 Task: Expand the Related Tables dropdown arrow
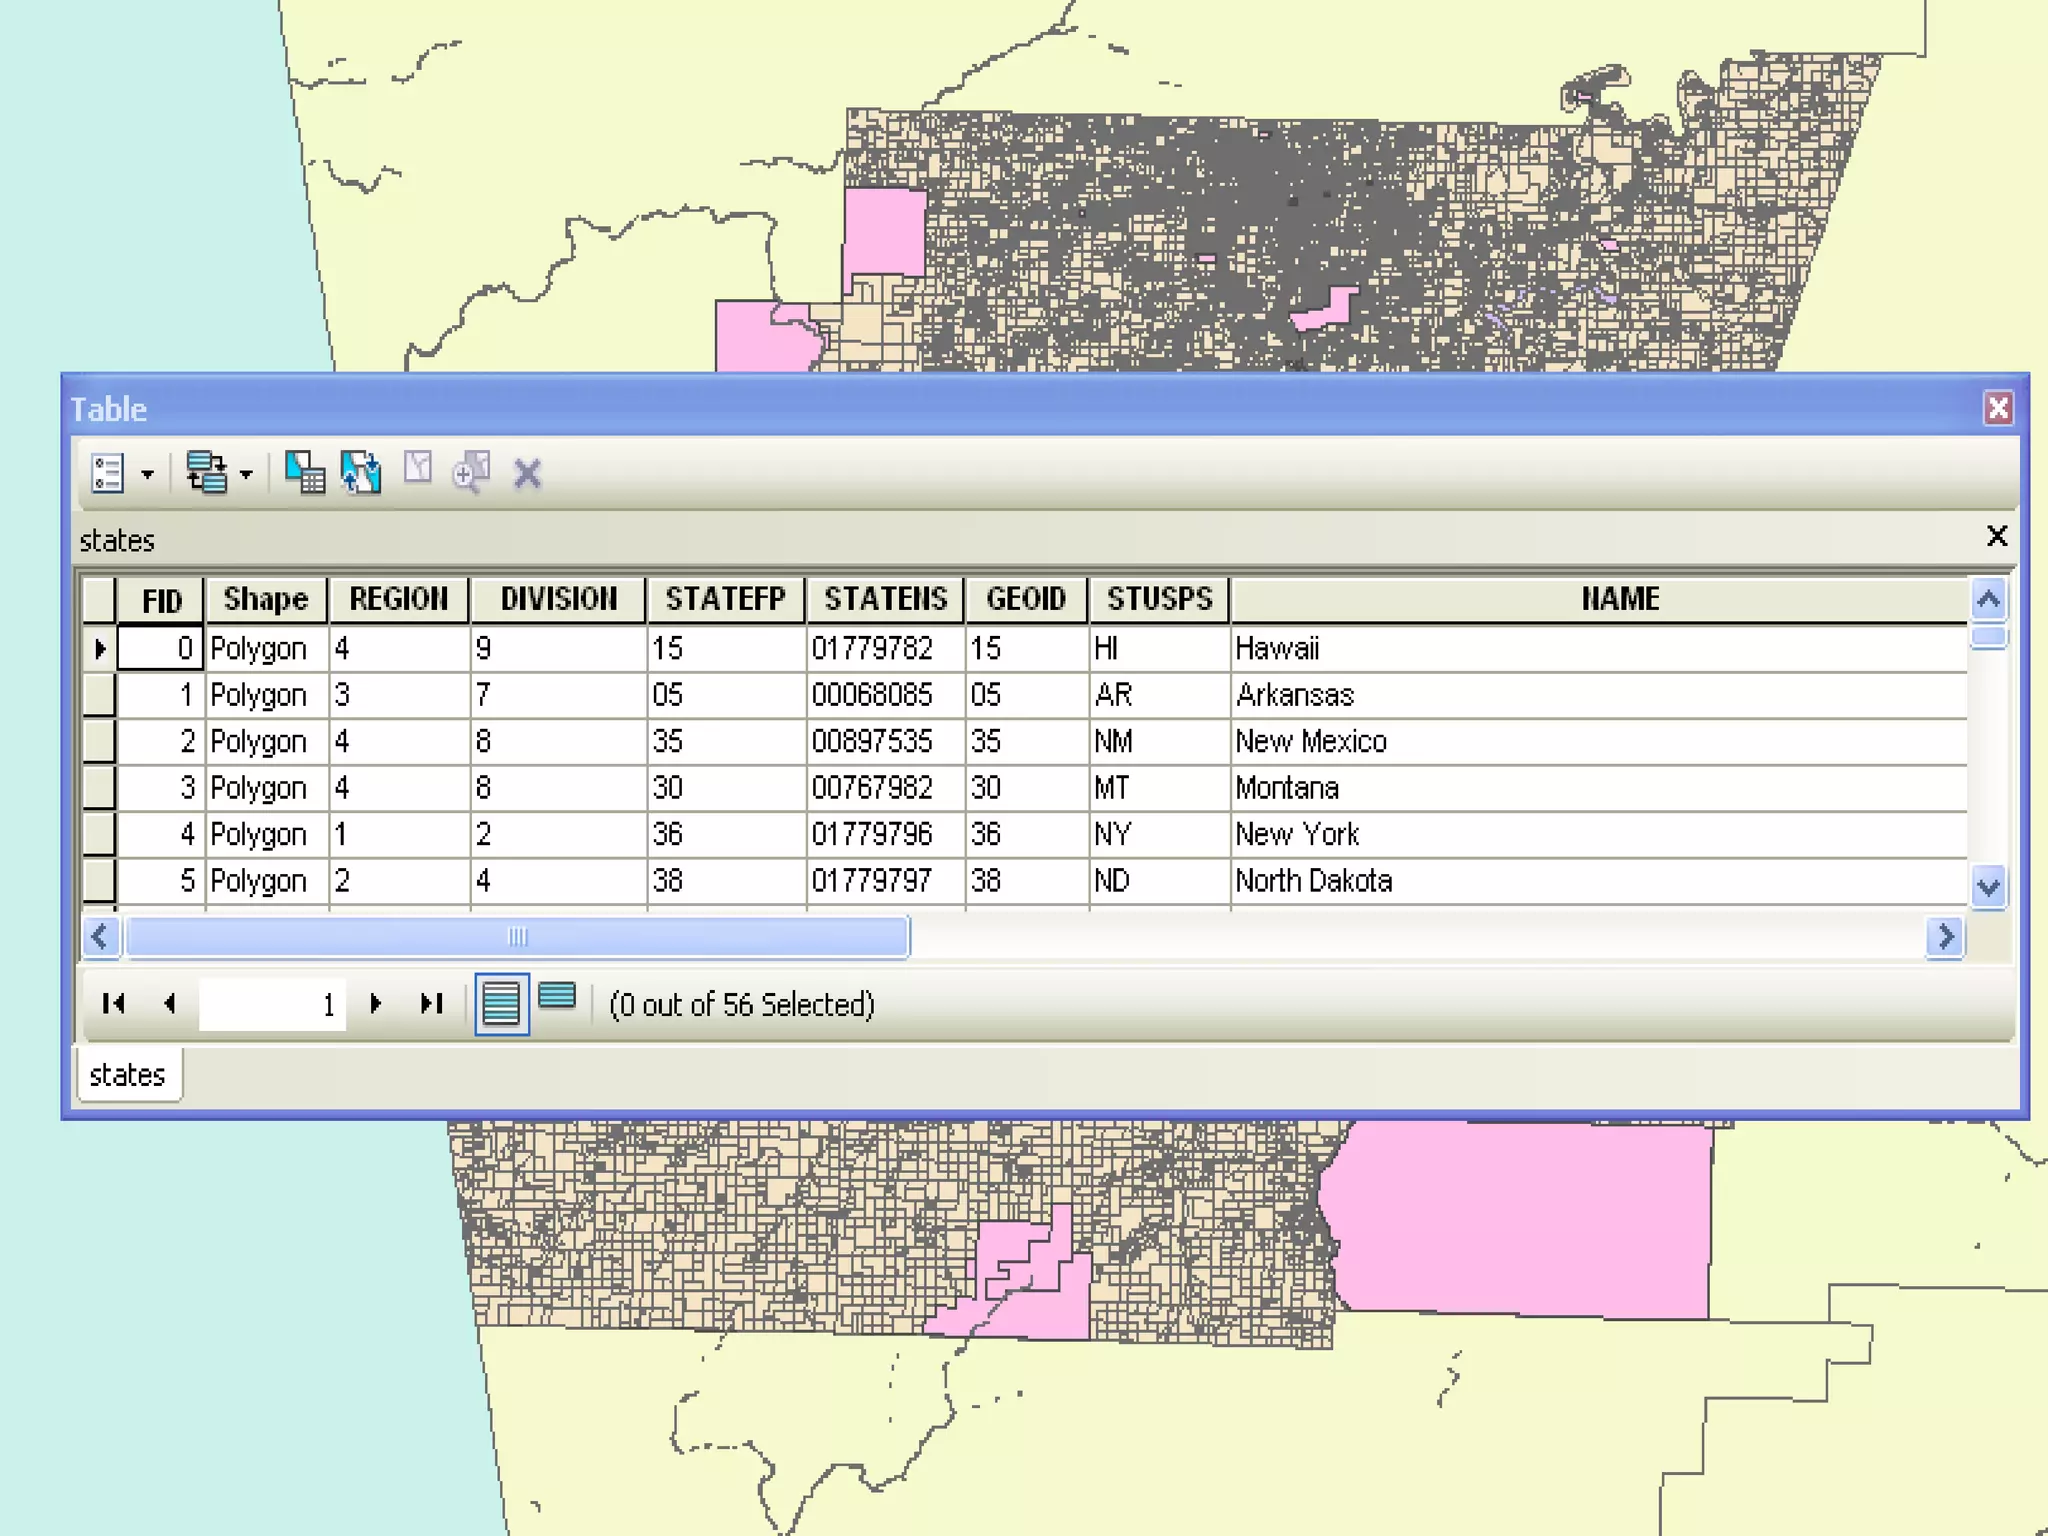coord(246,474)
